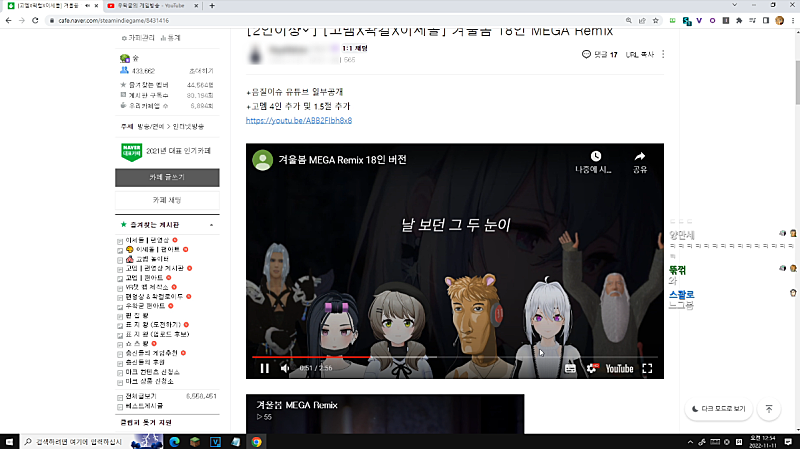The height and width of the screenshot is (449, 800).
Task: Open the youtu.be link in the post
Action: pyautogui.click(x=299, y=120)
